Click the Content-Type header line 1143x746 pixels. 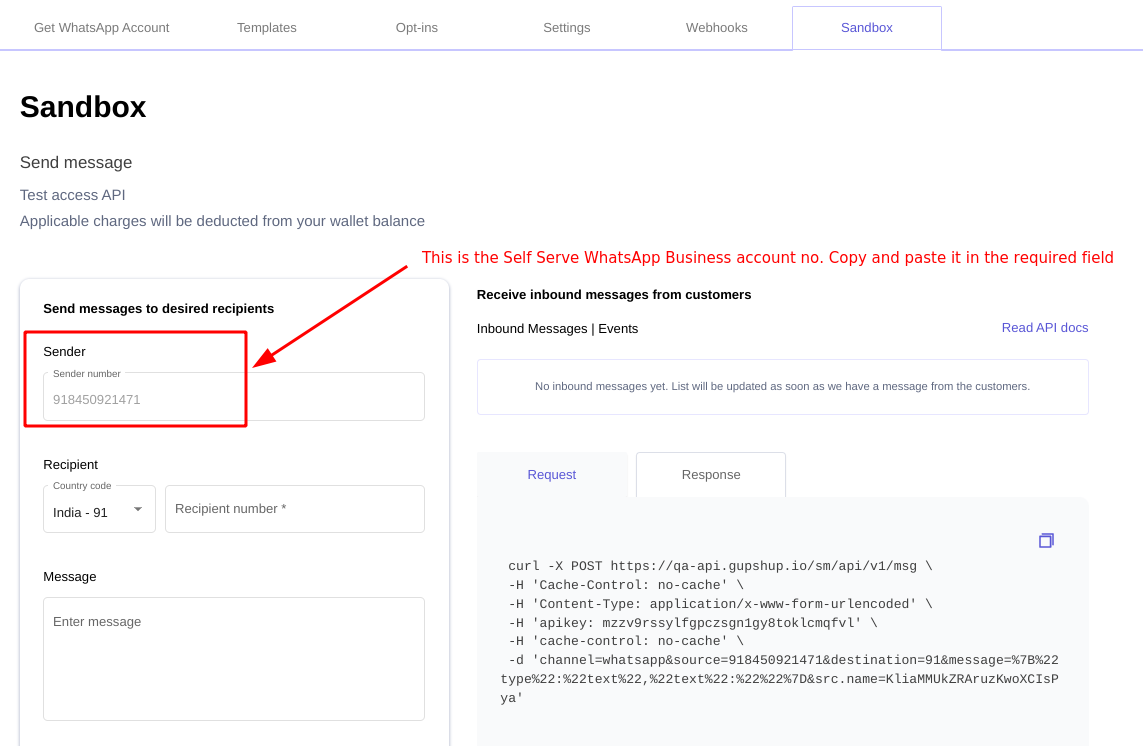tap(720, 604)
